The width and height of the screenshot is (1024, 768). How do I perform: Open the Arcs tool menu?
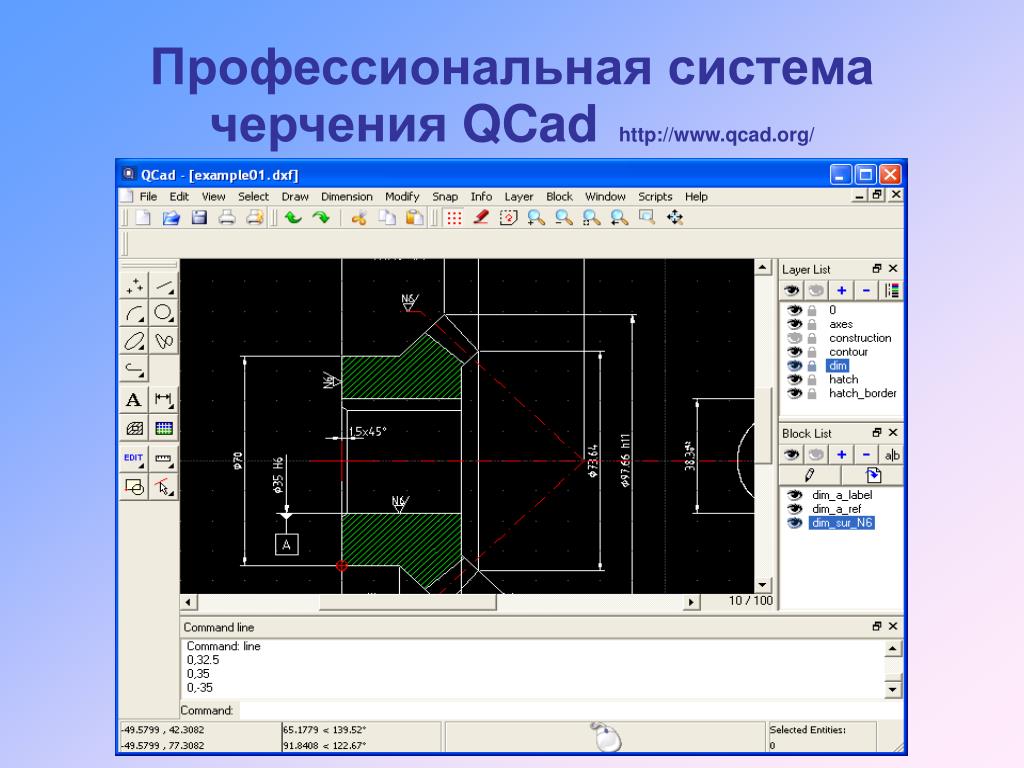click(135, 313)
